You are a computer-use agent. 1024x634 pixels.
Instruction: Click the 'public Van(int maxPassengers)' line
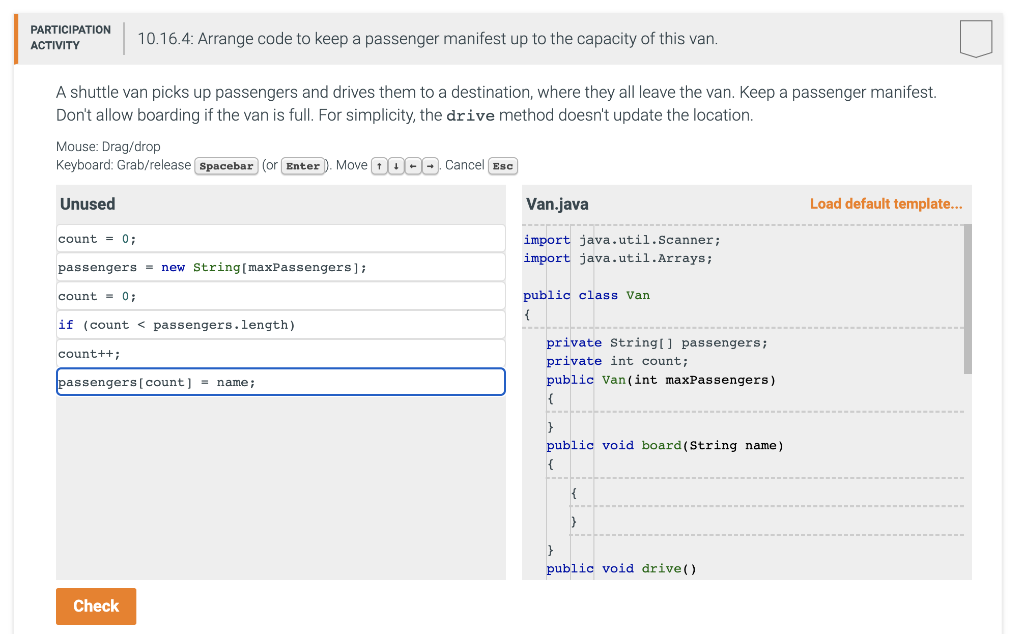(x=661, y=380)
